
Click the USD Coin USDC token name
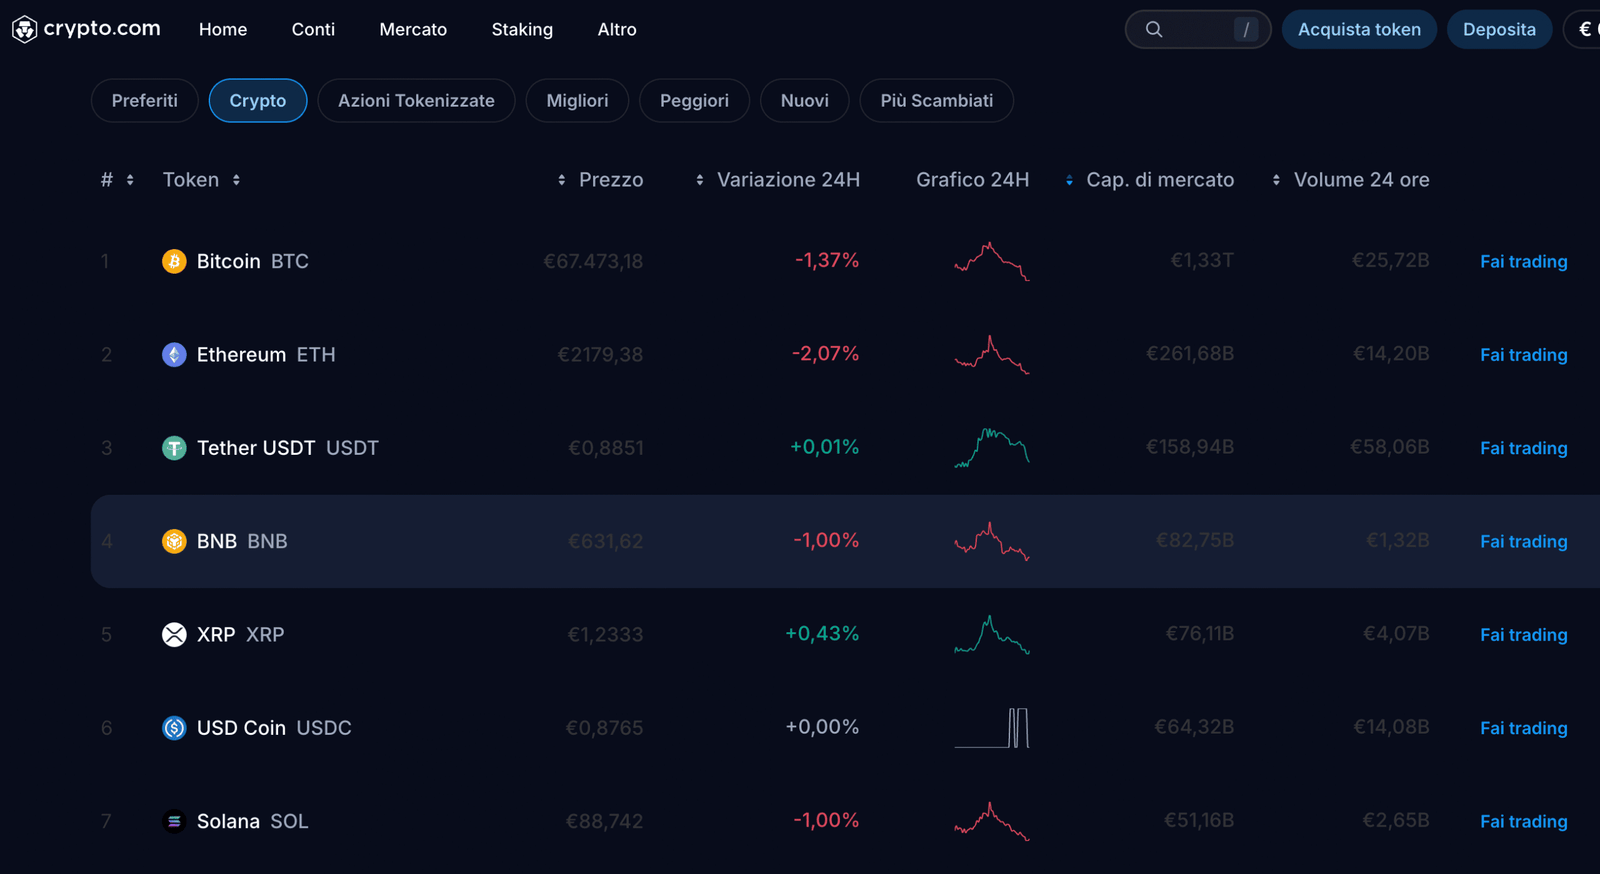(274, 728)
